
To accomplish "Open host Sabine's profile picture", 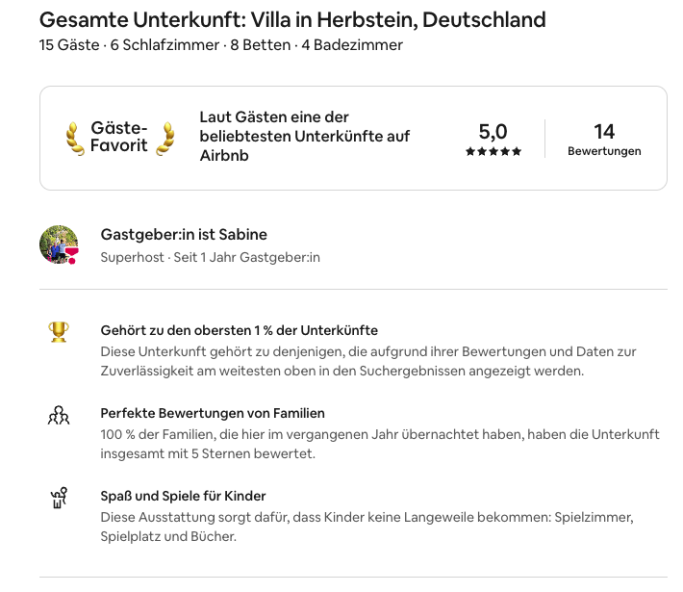I will coord(58,244).
